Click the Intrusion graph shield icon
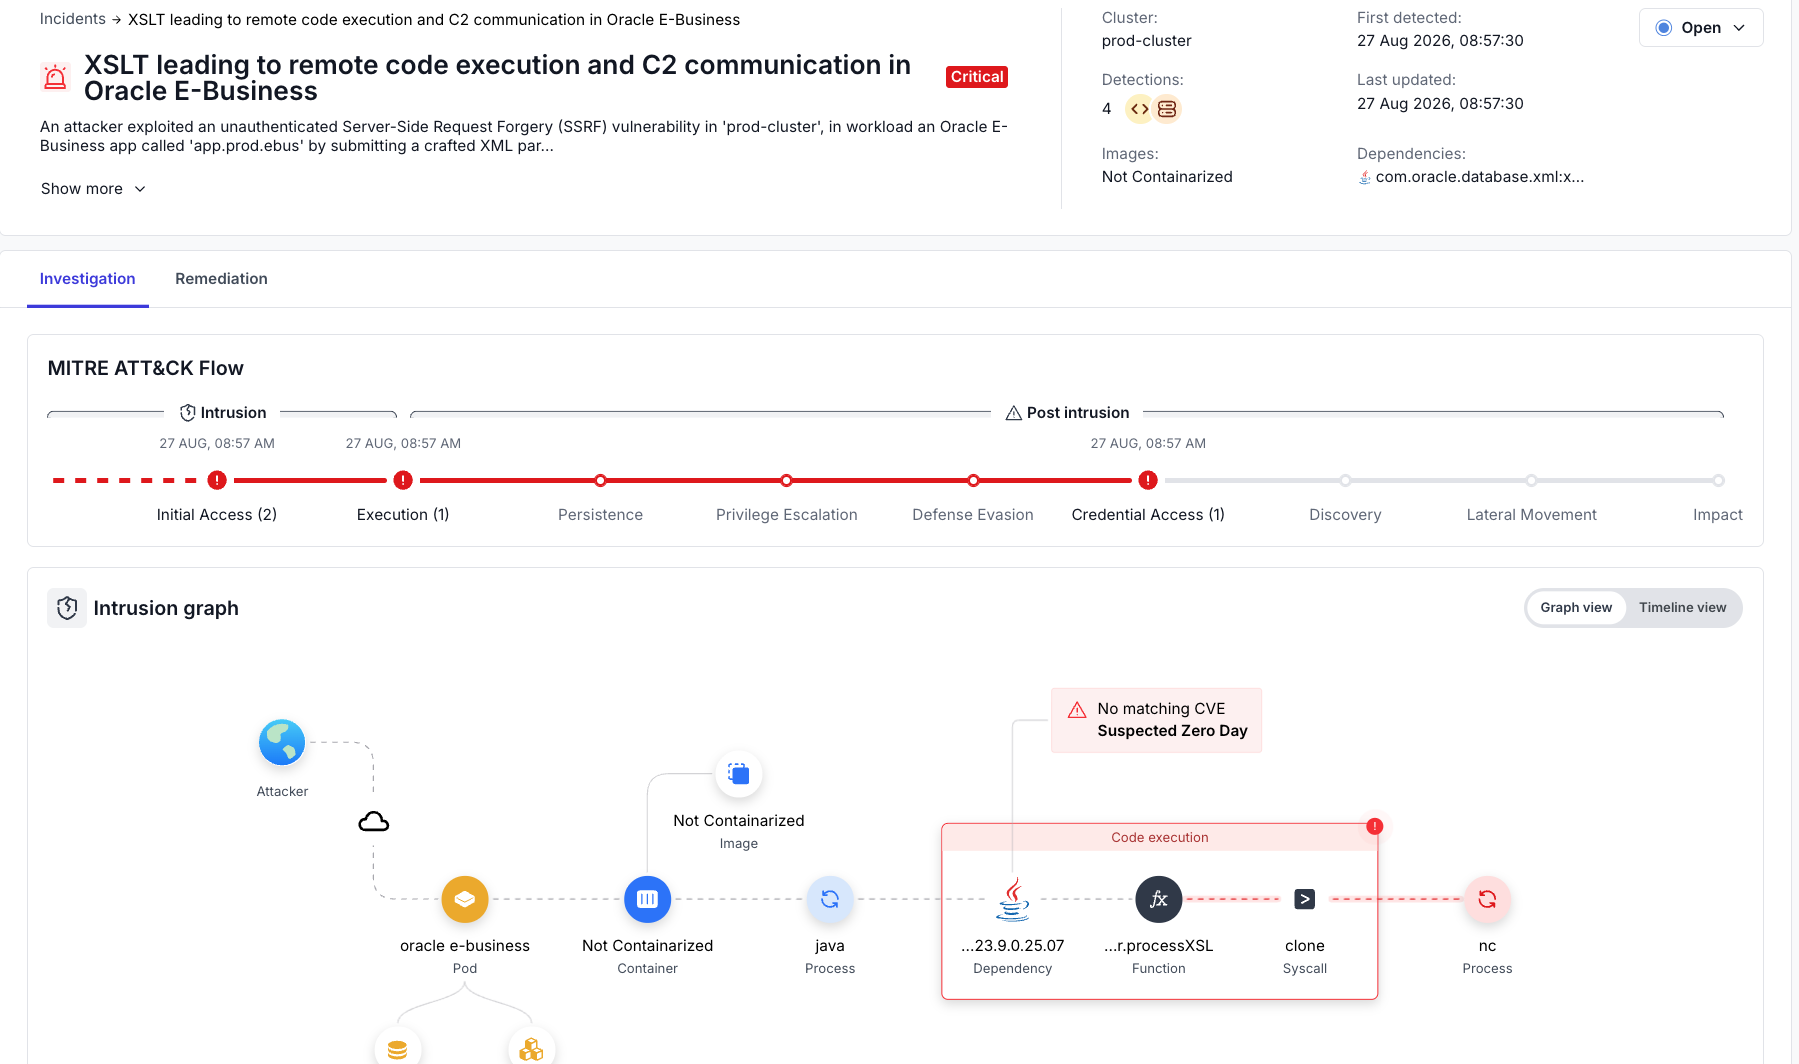The width and height of the screenshot is (1799, 1064). click(x=67, y=608)
